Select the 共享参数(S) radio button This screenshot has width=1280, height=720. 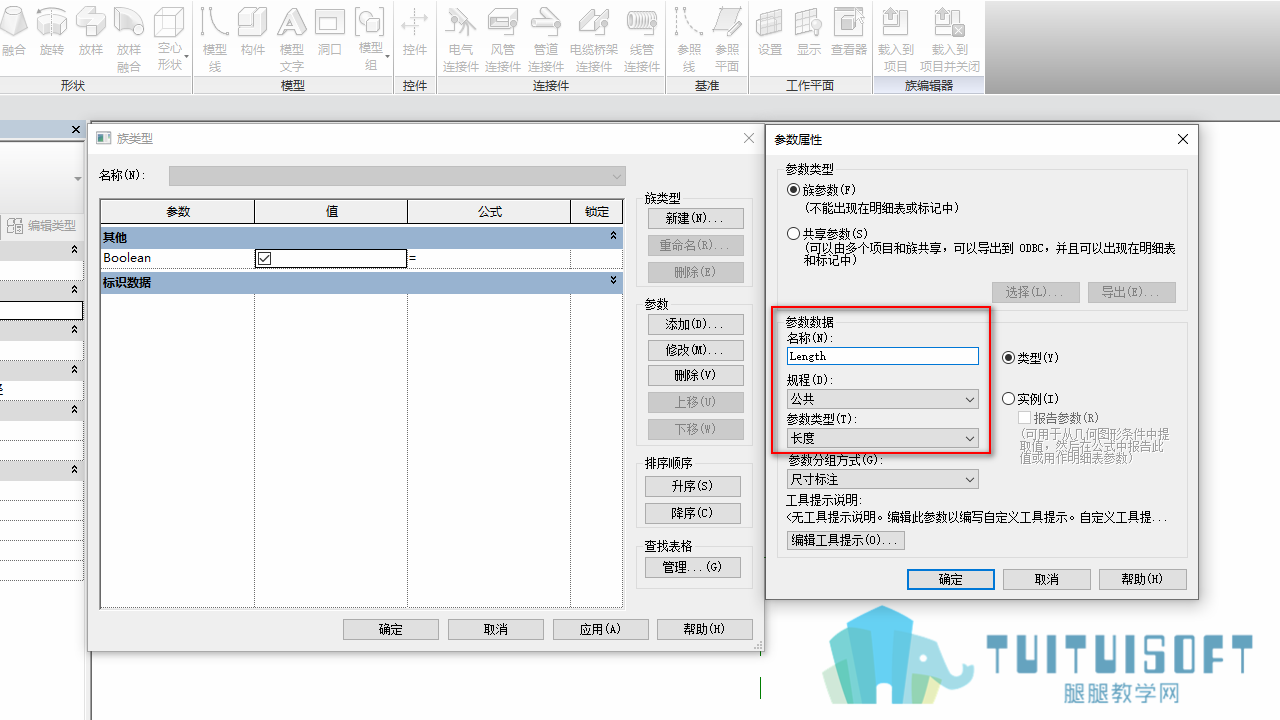tap(794, 234)
